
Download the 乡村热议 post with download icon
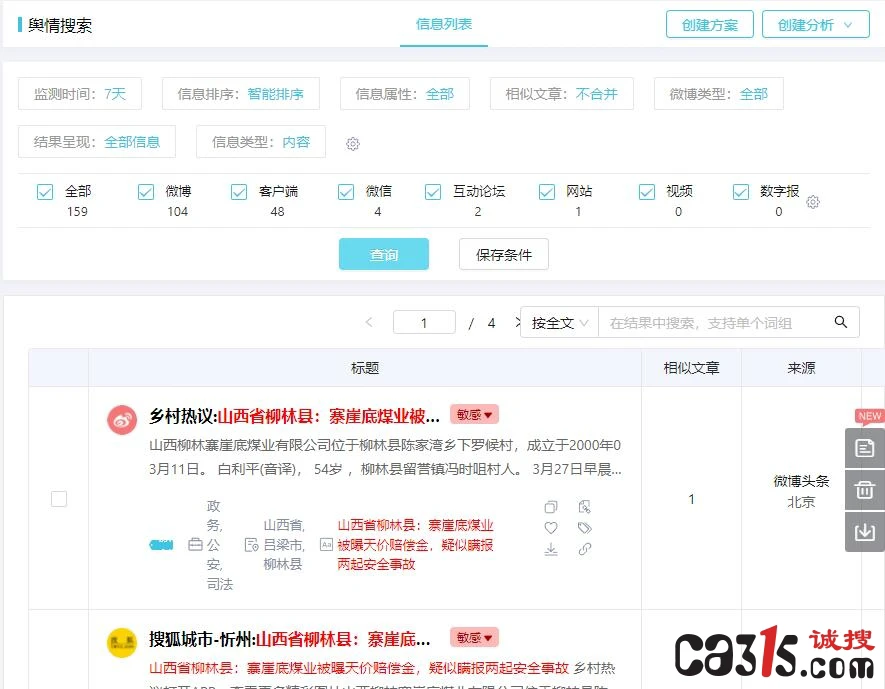click(551, 549)
